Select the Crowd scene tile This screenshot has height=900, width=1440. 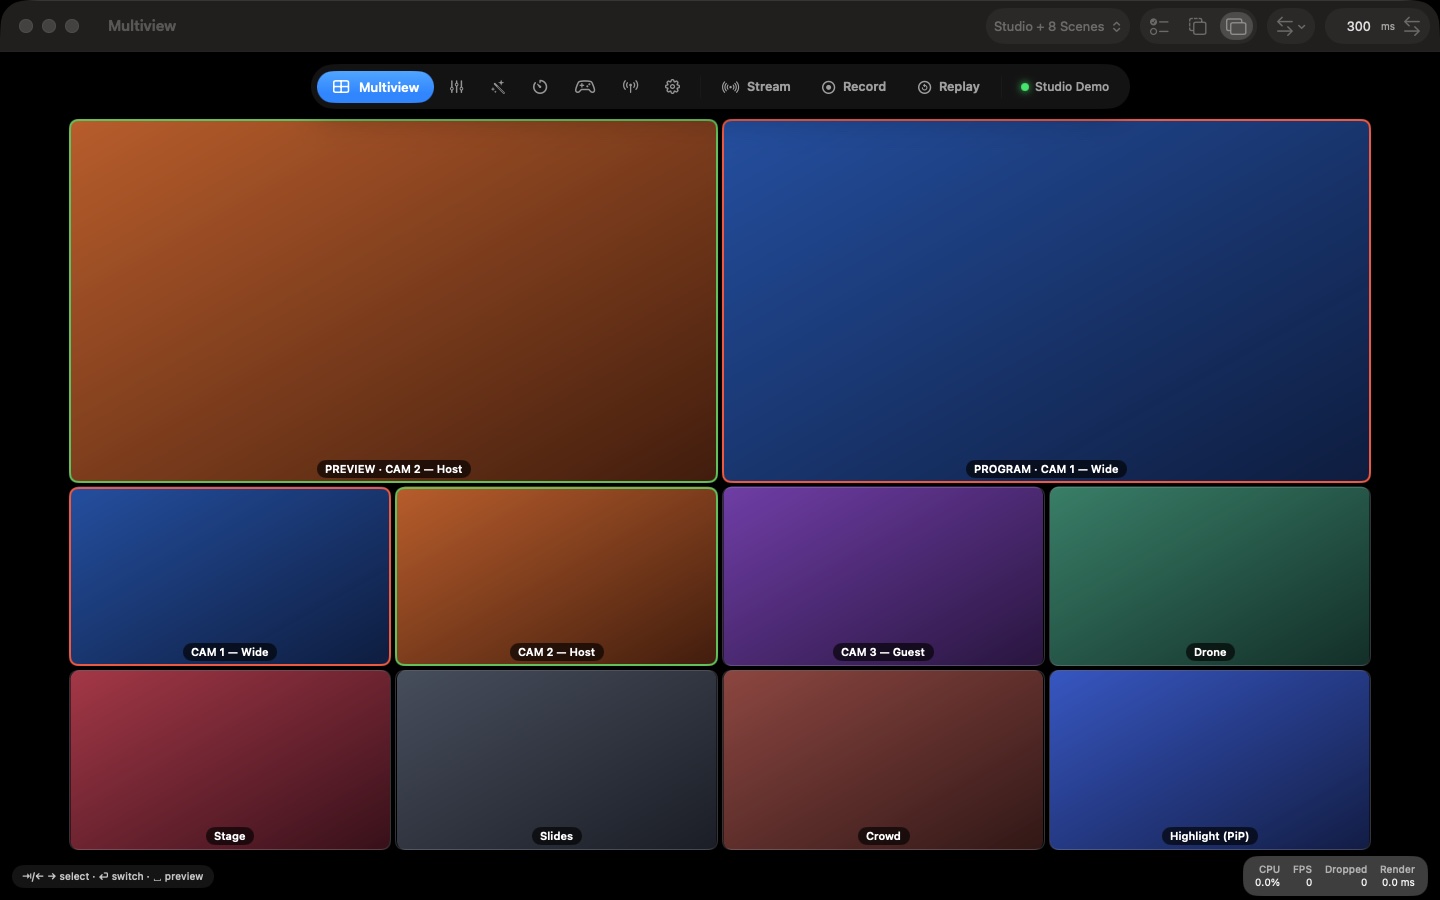click(x=883, y=760)
